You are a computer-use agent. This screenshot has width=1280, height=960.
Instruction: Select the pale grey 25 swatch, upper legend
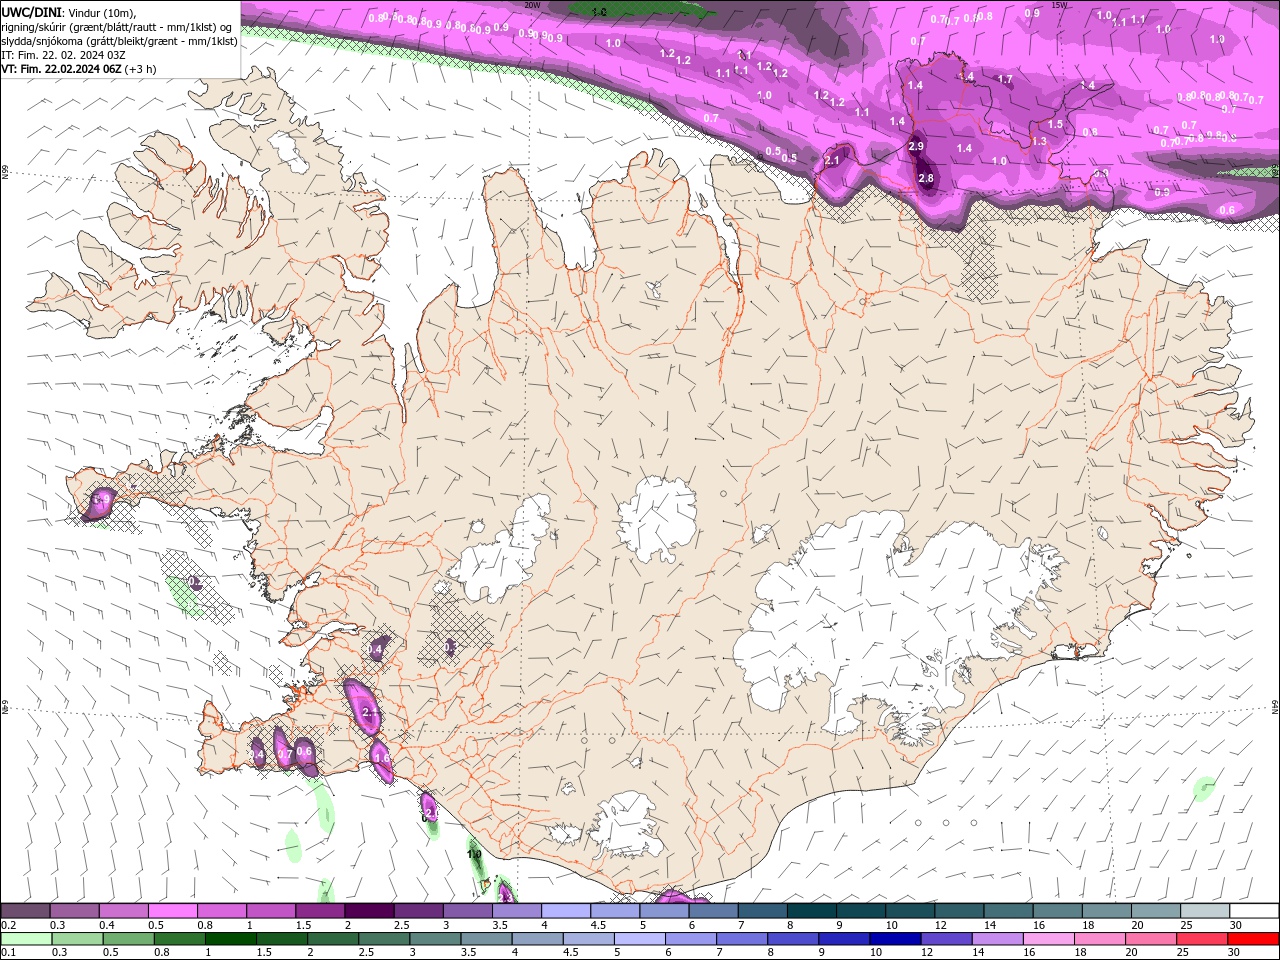pyautogui.click(x=1205, y=911)
